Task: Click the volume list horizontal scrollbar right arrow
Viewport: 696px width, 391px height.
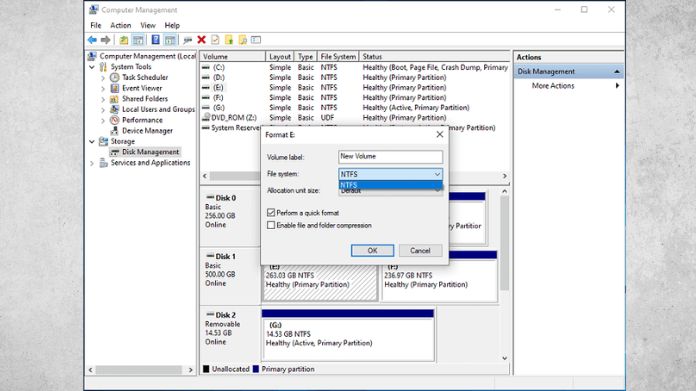Action: point(504,176)
